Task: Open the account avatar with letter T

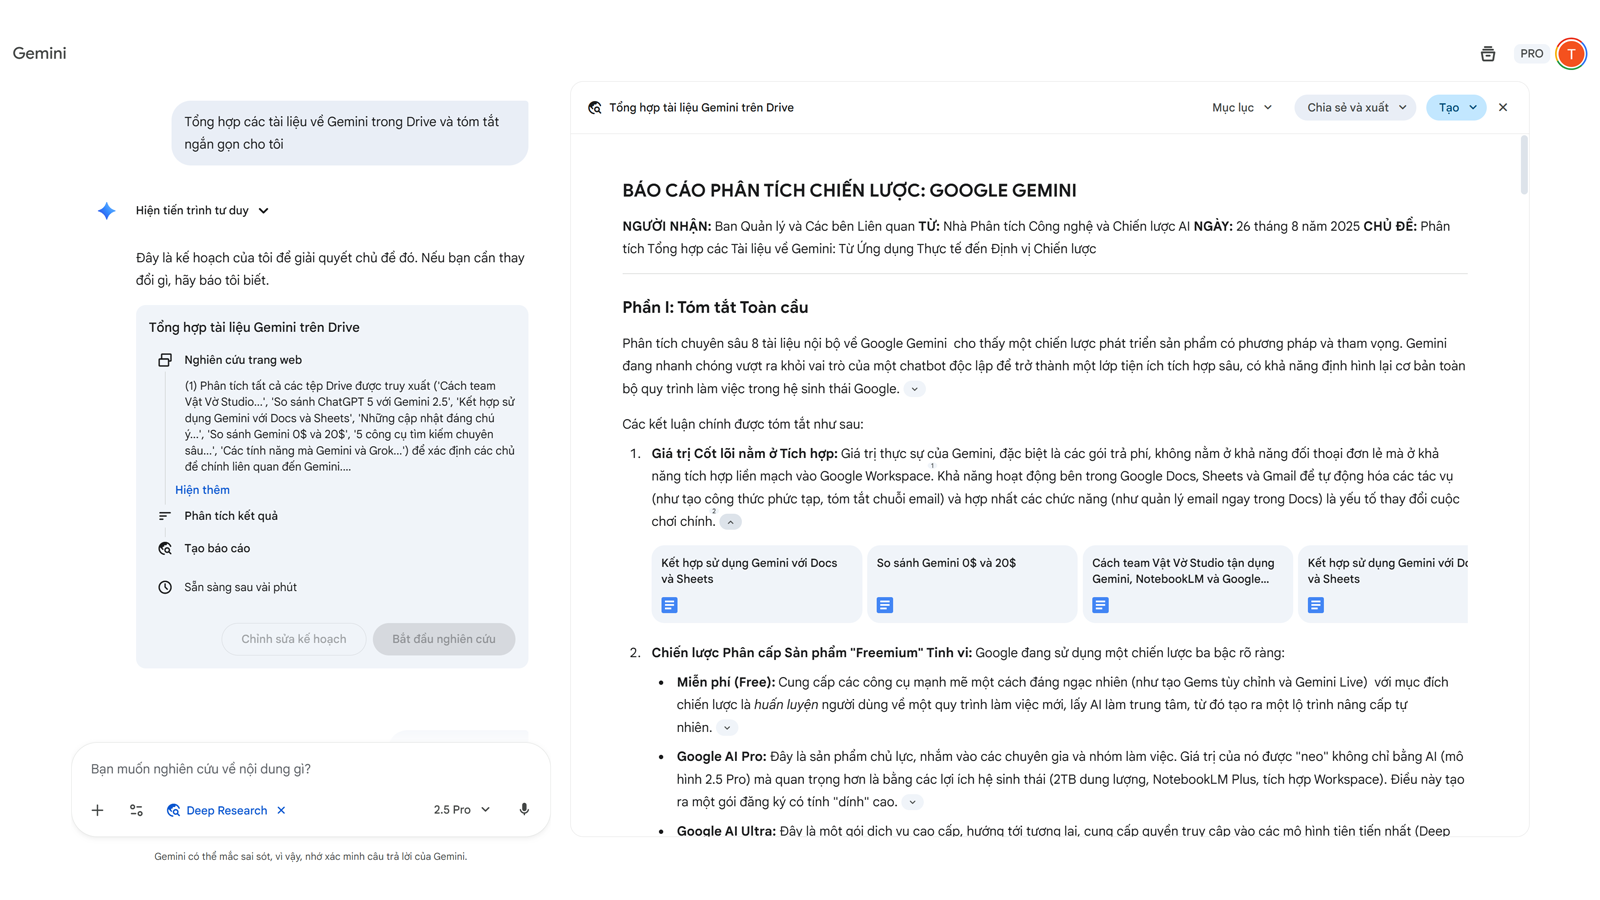Action: (1570, 54)
